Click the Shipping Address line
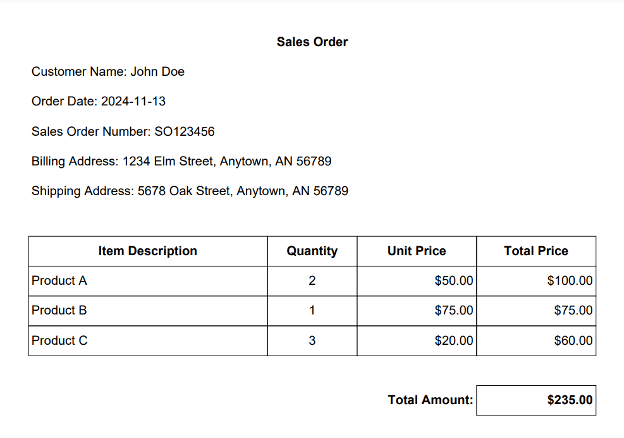Screen dimensions: 624x438 189,190
